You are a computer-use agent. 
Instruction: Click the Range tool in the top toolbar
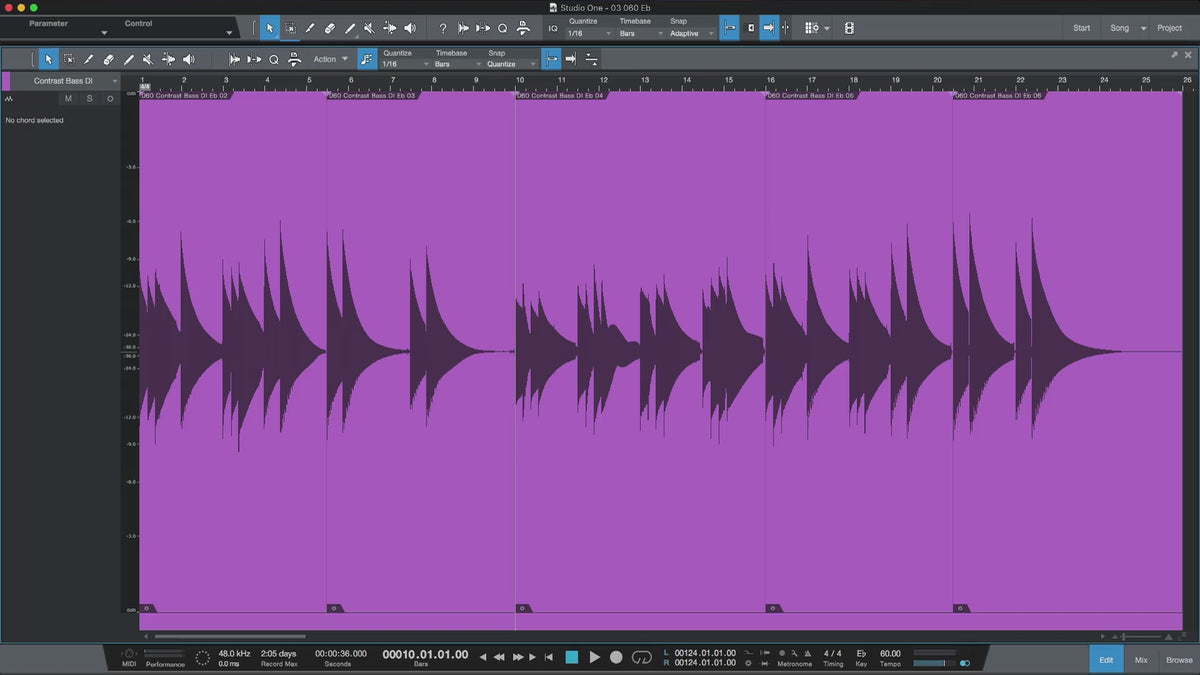click(290, 28)
